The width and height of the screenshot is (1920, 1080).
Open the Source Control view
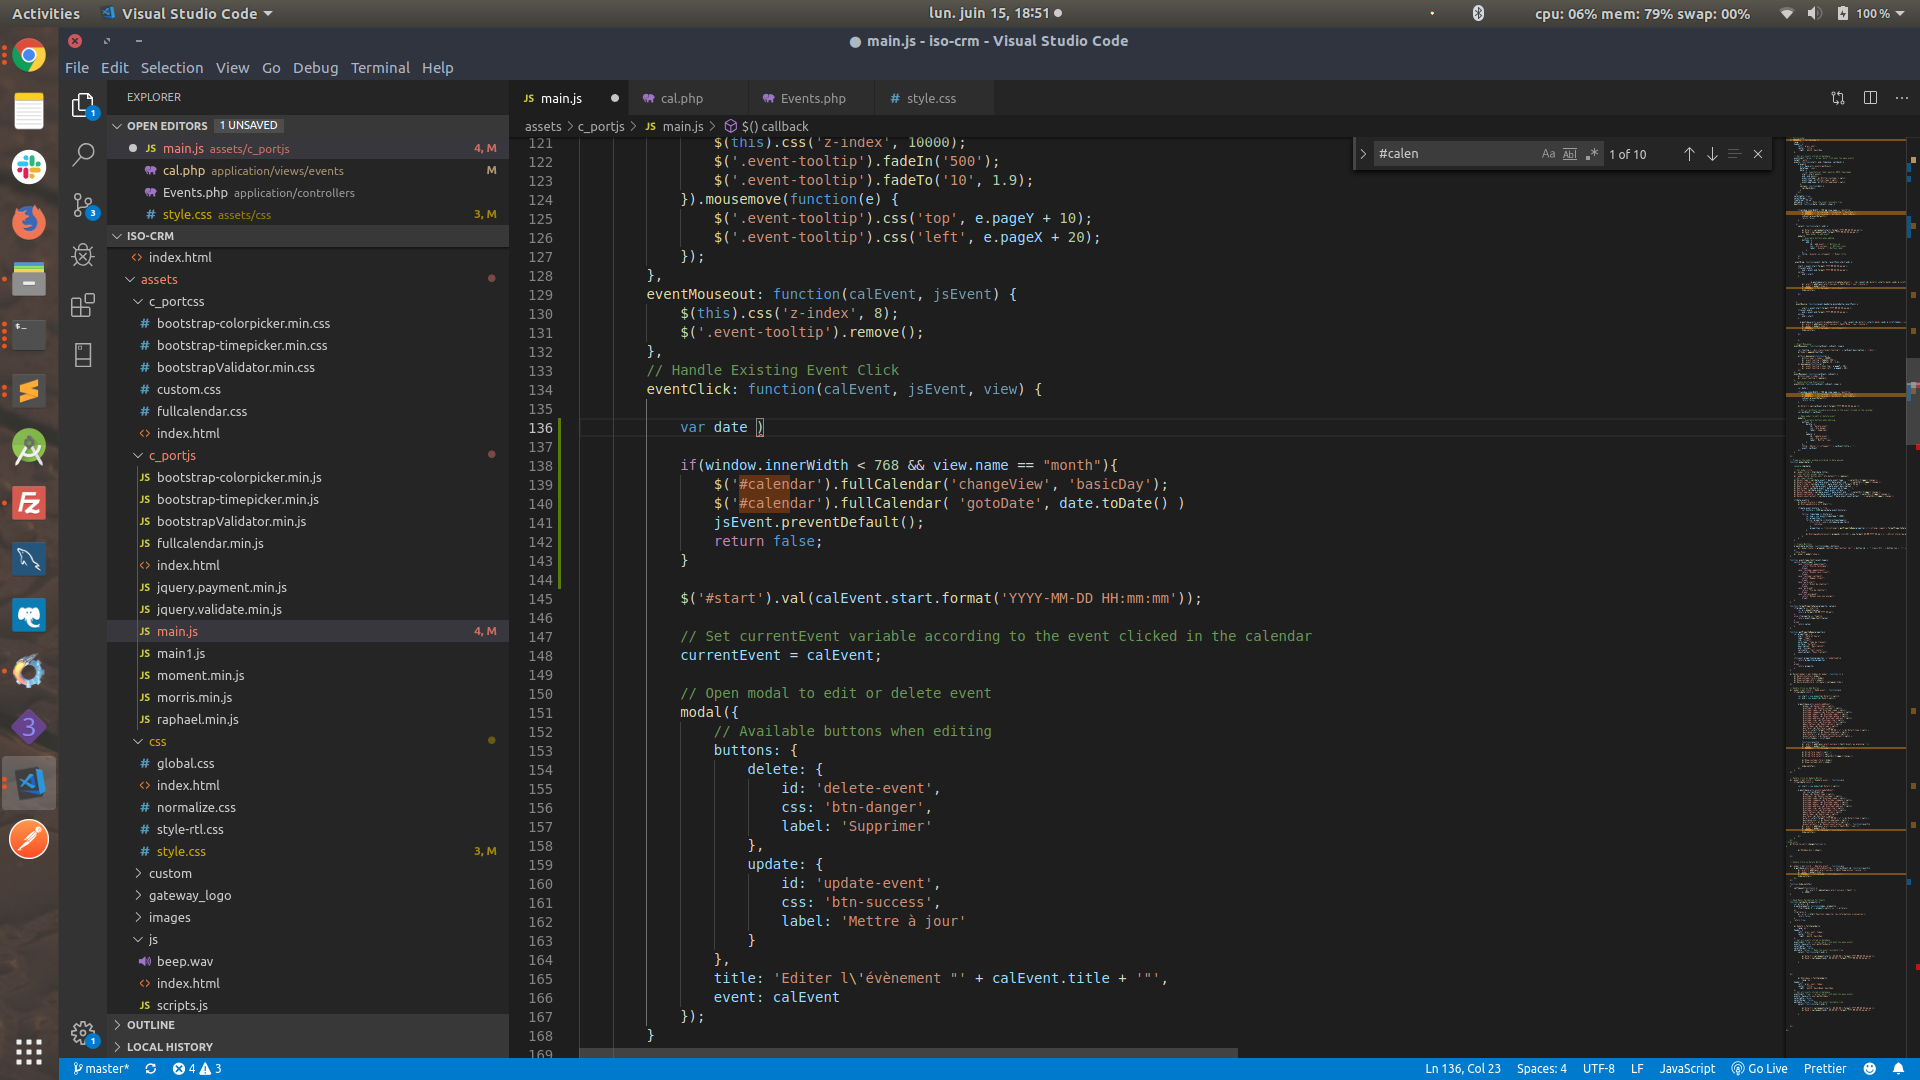click(x=83, y=205)
